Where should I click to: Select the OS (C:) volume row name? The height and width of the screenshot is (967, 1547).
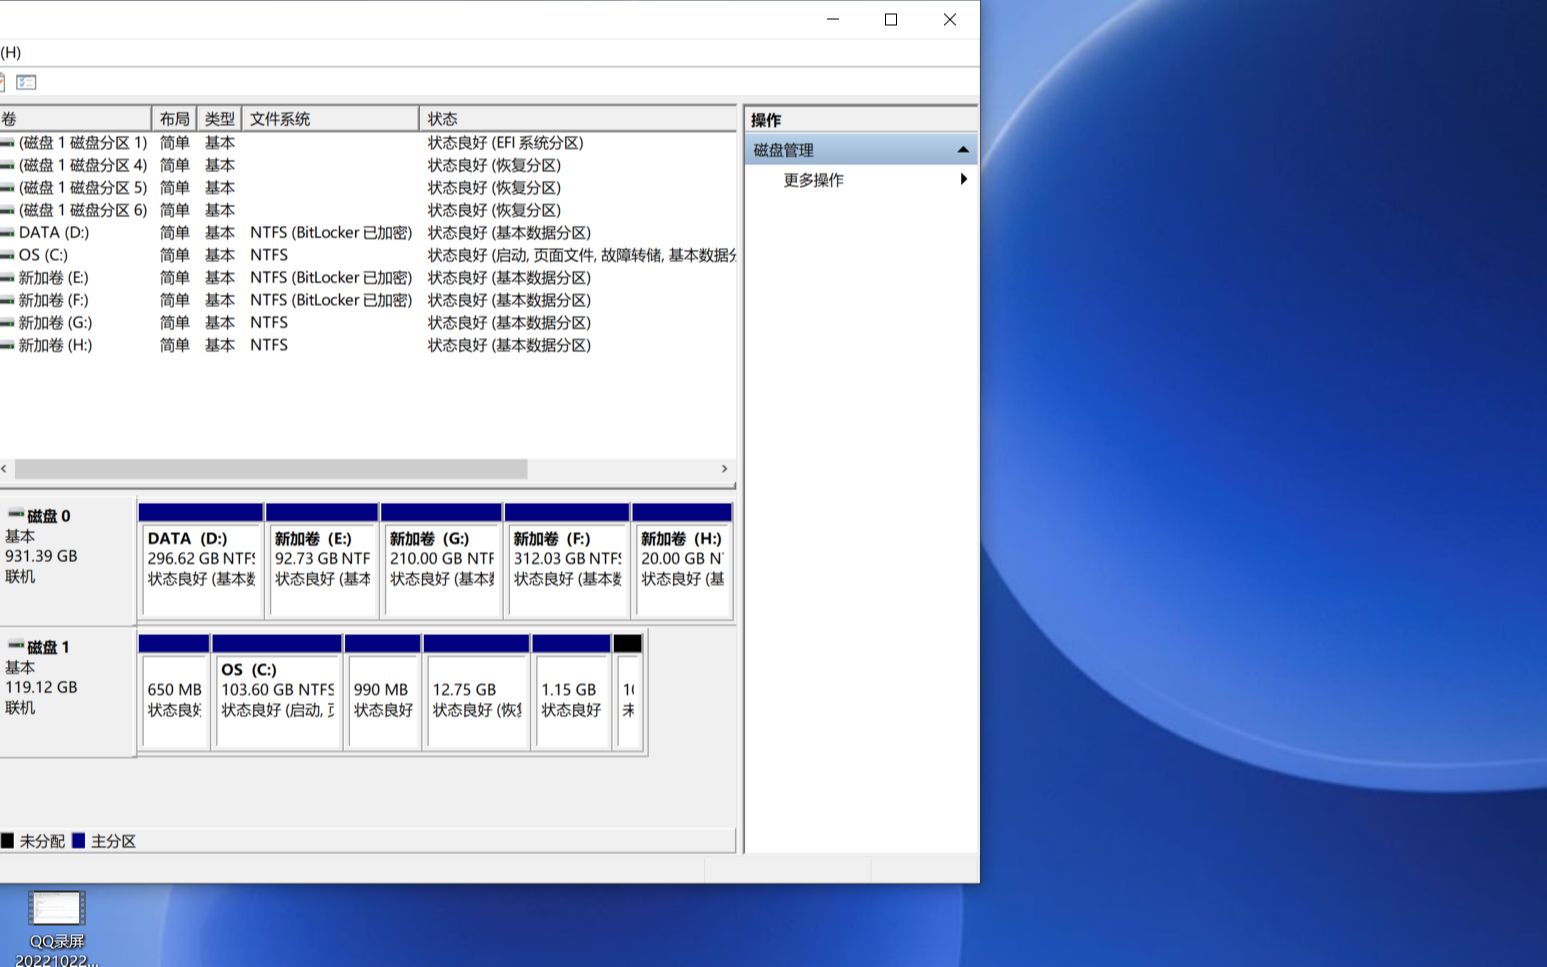pyautogui.click(x=43, y=255)
